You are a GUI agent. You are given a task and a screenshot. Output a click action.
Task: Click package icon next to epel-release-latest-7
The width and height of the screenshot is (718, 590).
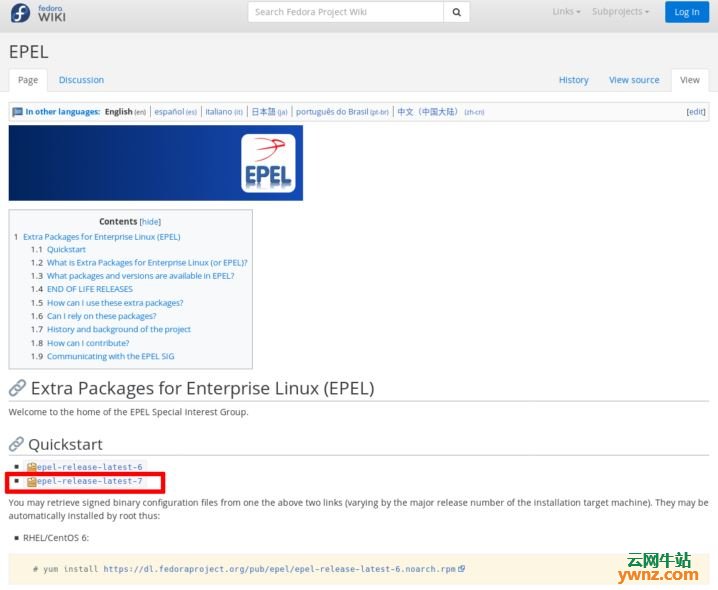pos(31,481)
